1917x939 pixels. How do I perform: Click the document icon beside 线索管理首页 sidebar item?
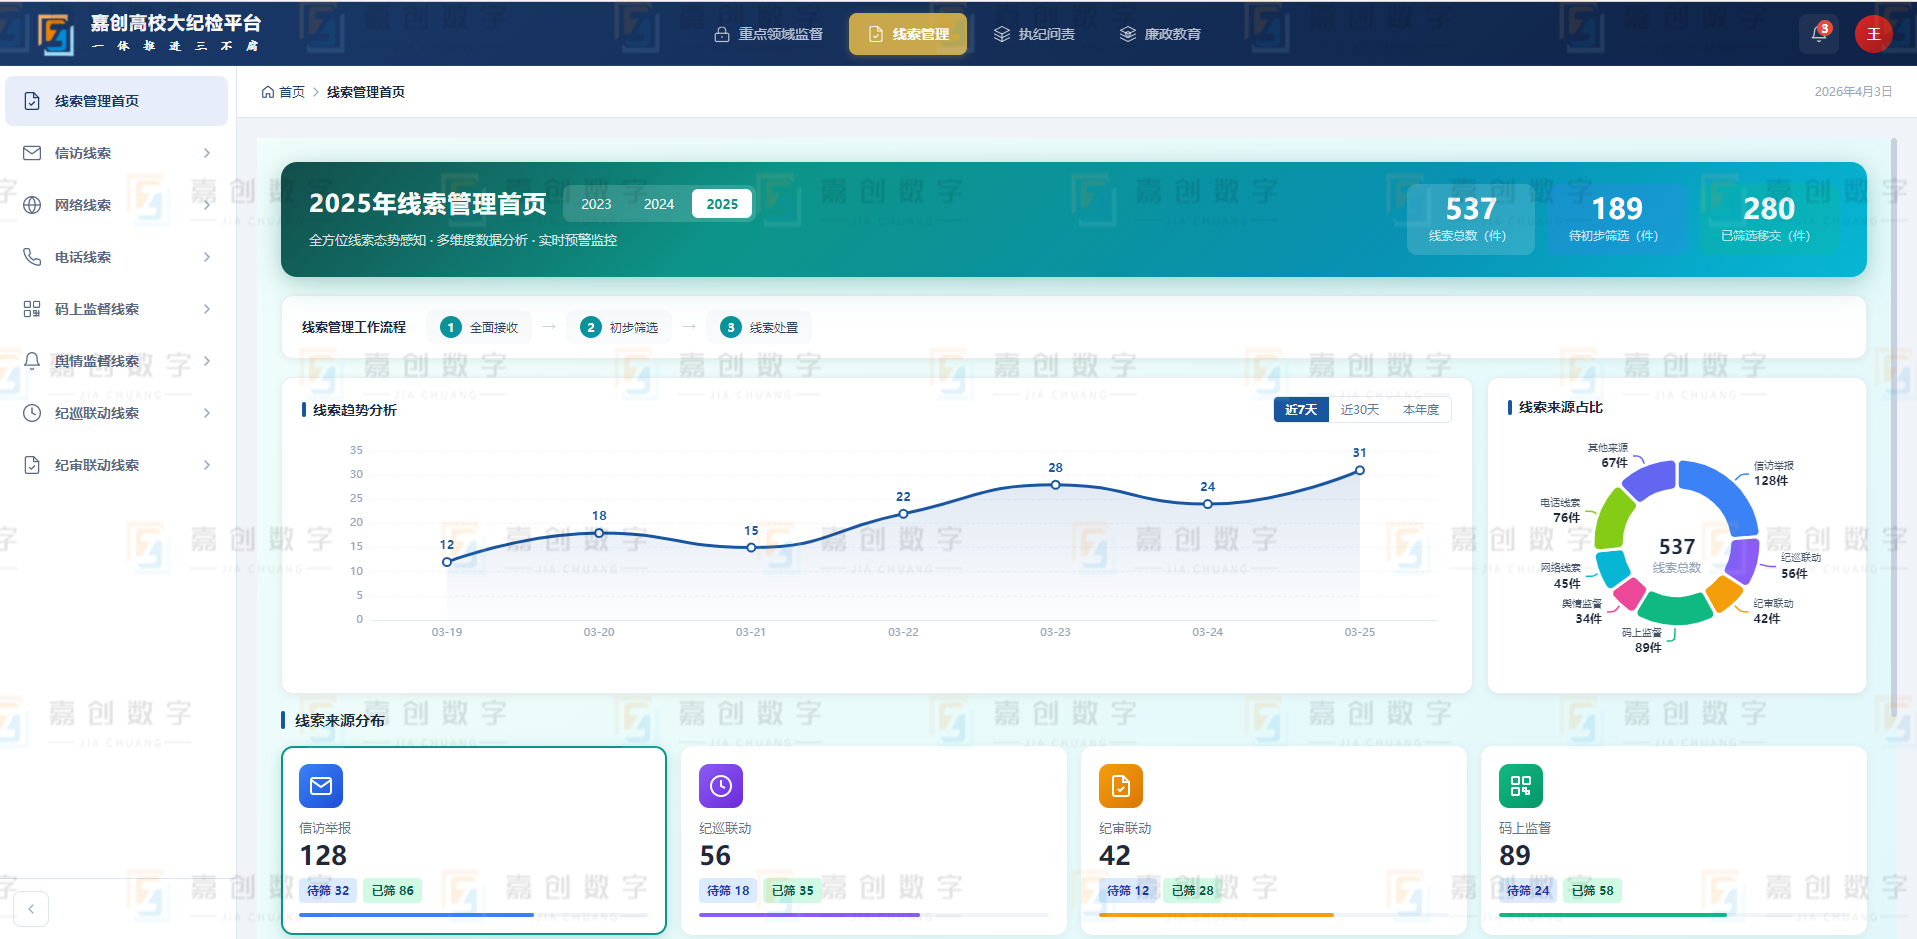pos(32,101)
